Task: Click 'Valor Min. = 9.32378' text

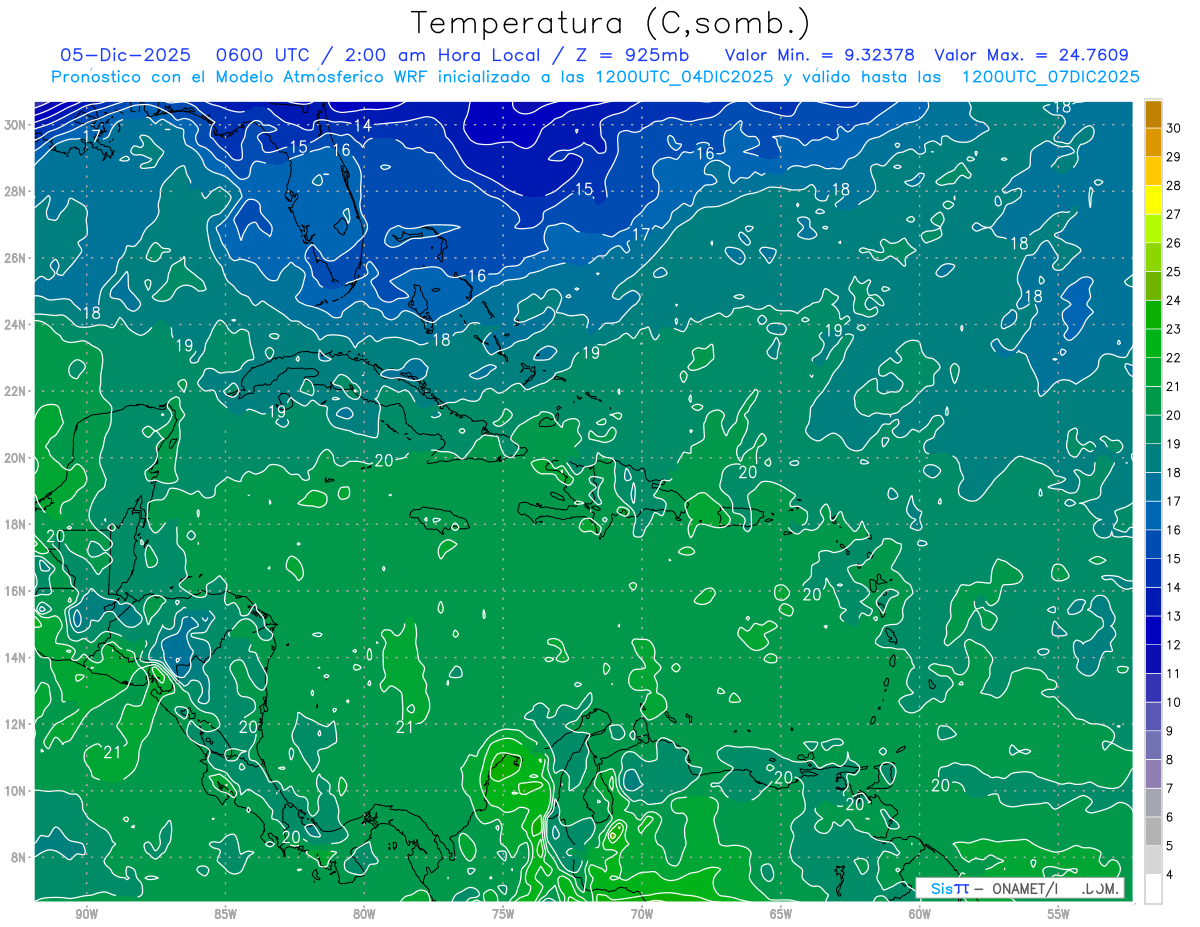Action: click(820, 55)
